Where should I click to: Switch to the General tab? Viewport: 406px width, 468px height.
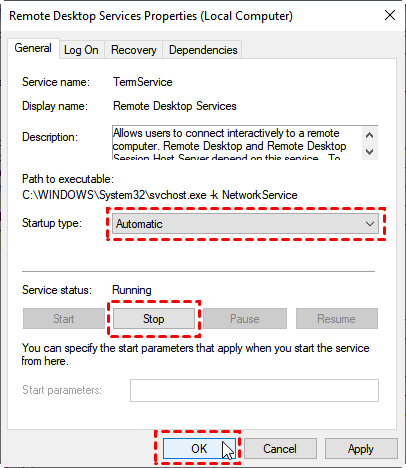point(33,49)
